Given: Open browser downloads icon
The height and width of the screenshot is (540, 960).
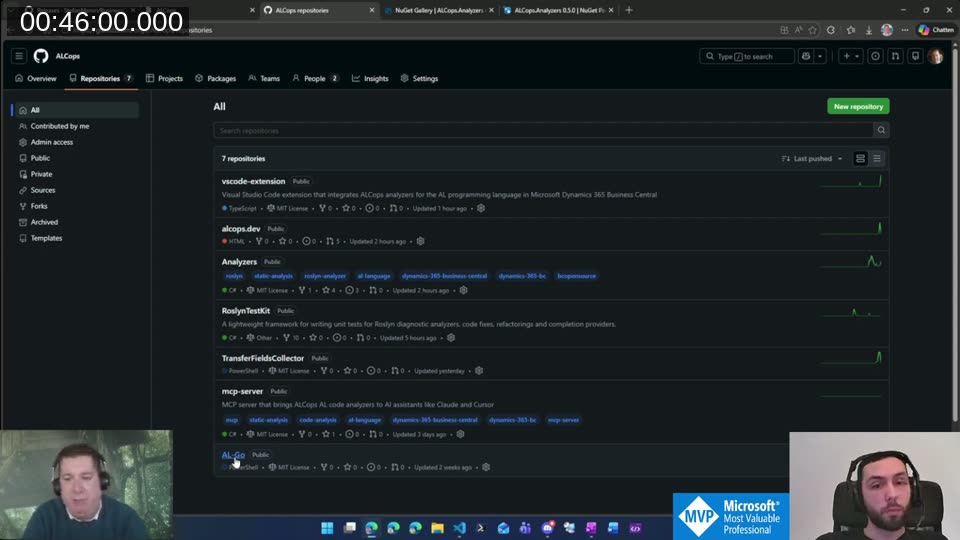Looking at the screenshot, I should pyautogui.click(x=868, y=30).
